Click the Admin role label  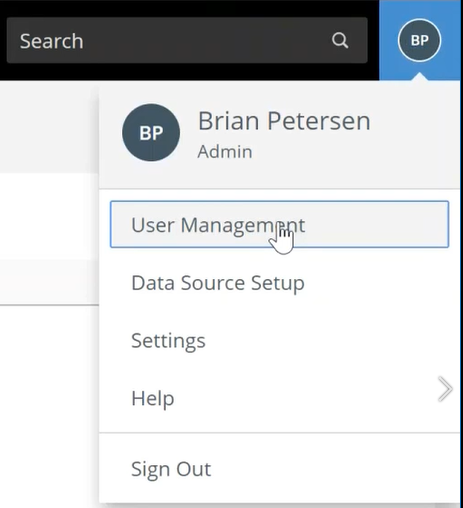[x=225, y=152]
